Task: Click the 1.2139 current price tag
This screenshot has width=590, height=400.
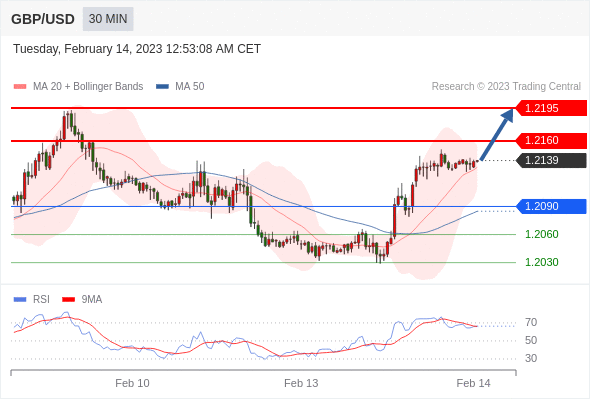Action: pos(551,160)
